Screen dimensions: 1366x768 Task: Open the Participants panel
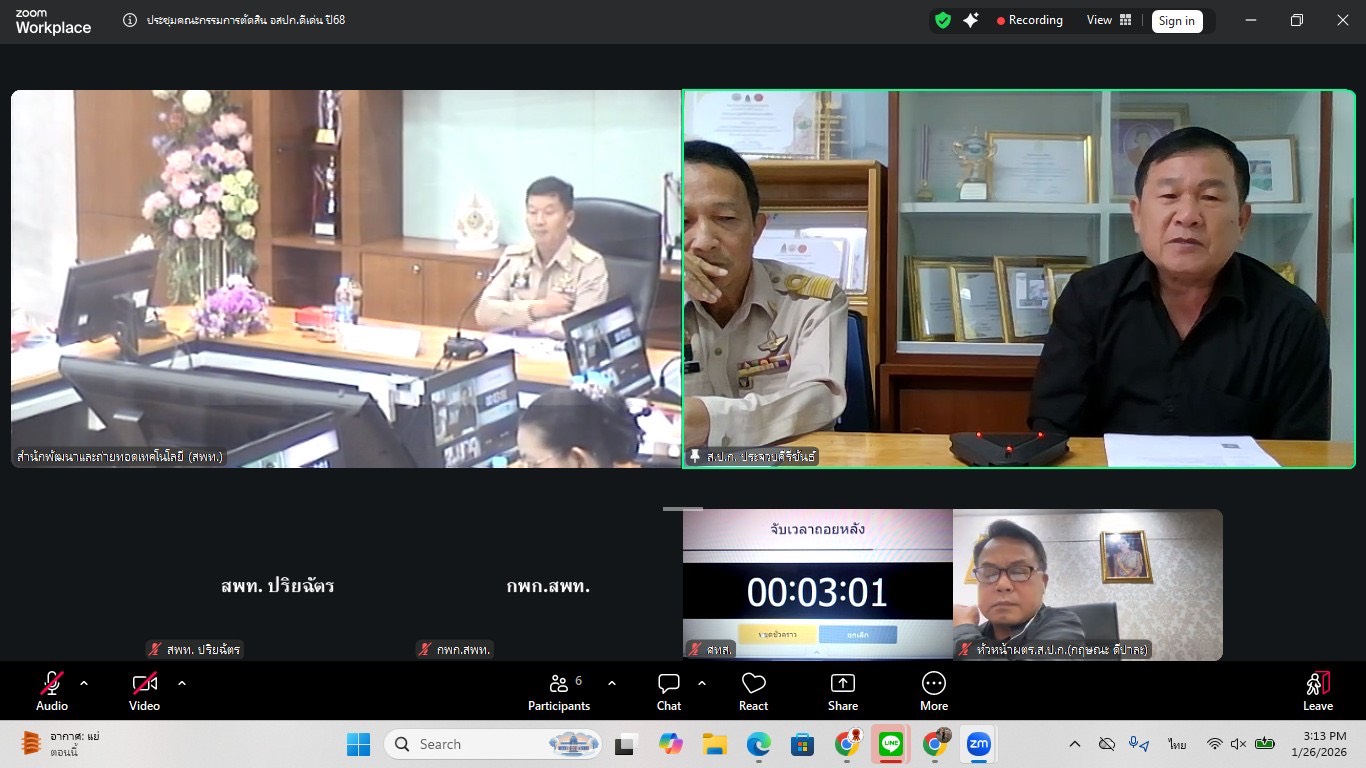pos(559,690)
